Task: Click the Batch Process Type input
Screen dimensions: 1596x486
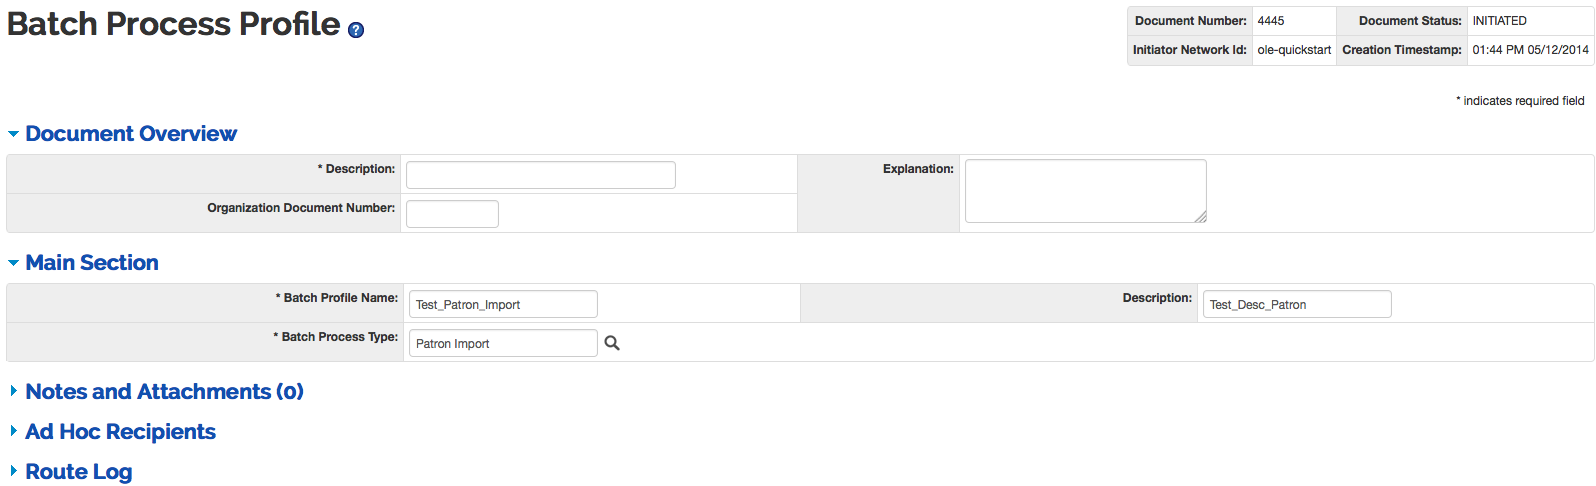Action: click(502, 343)
